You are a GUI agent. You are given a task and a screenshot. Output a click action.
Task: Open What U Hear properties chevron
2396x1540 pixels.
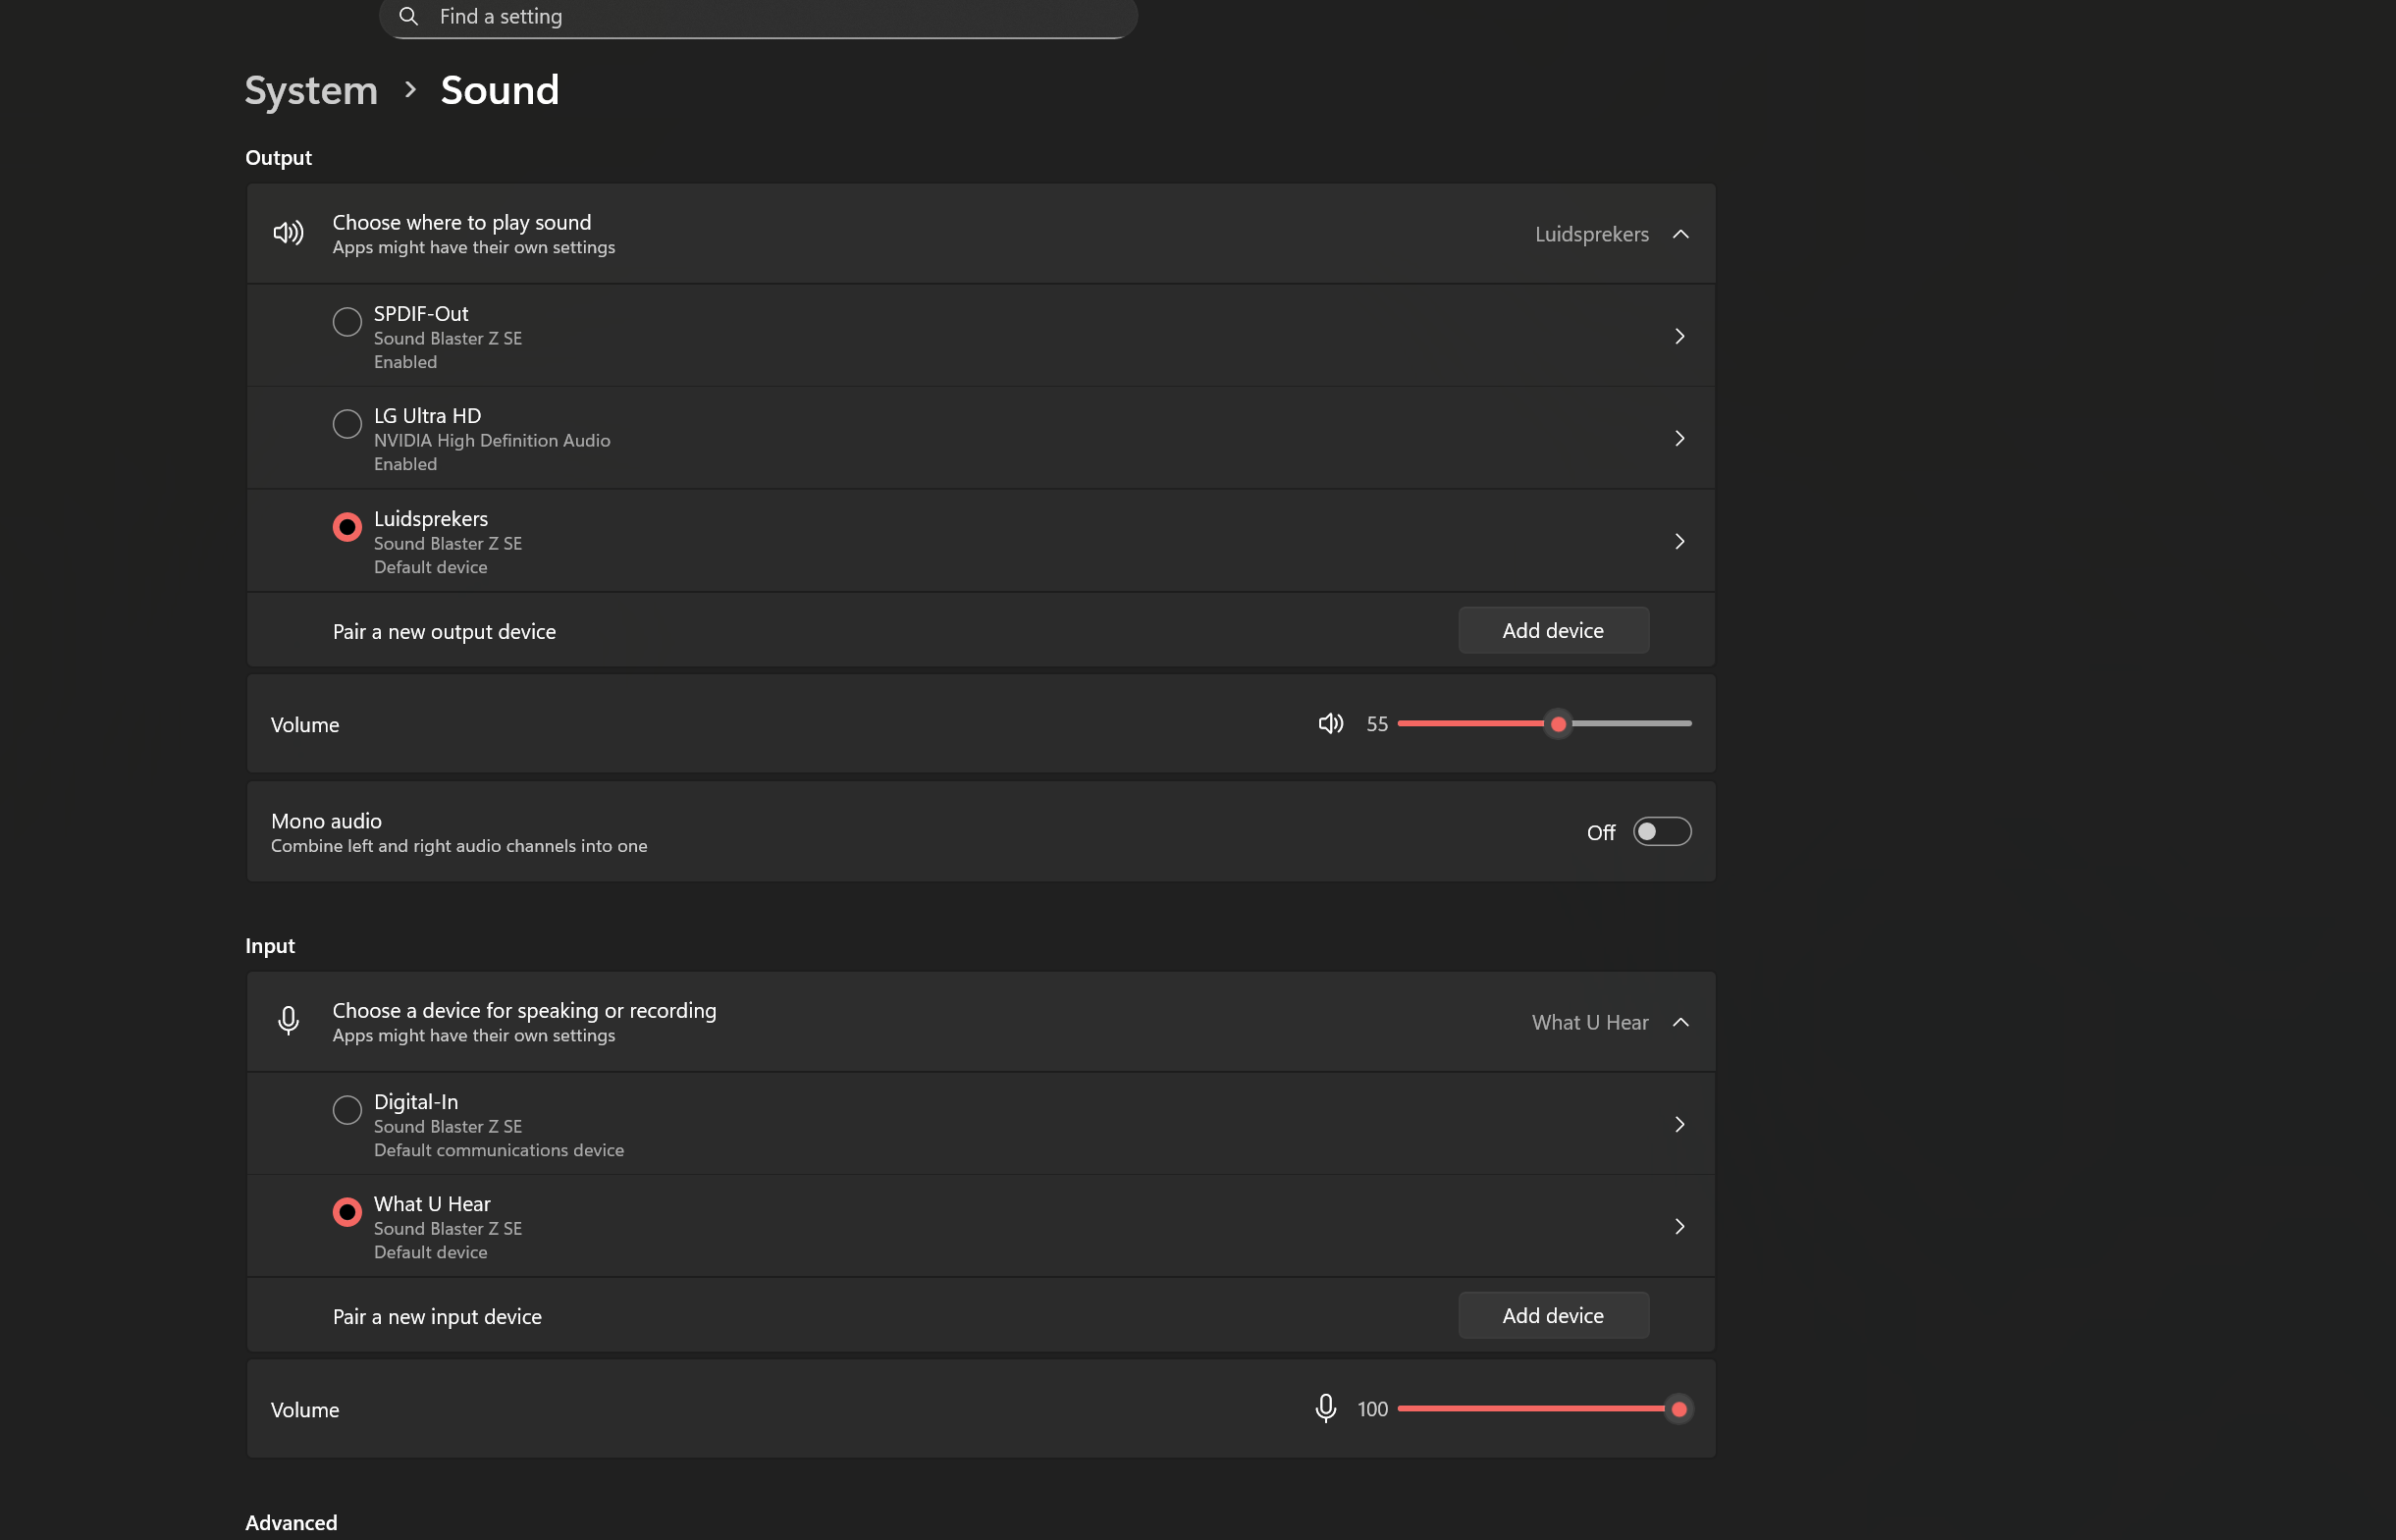(x=1679, y=1226)
